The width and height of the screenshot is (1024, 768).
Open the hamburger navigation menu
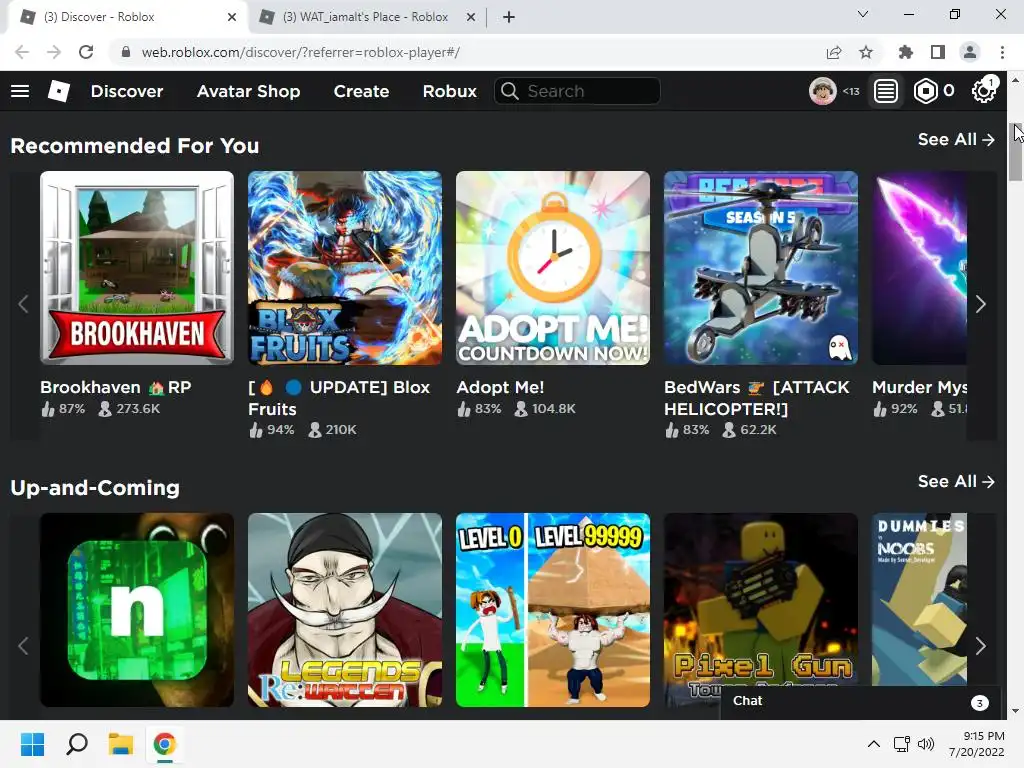point(20,91)
